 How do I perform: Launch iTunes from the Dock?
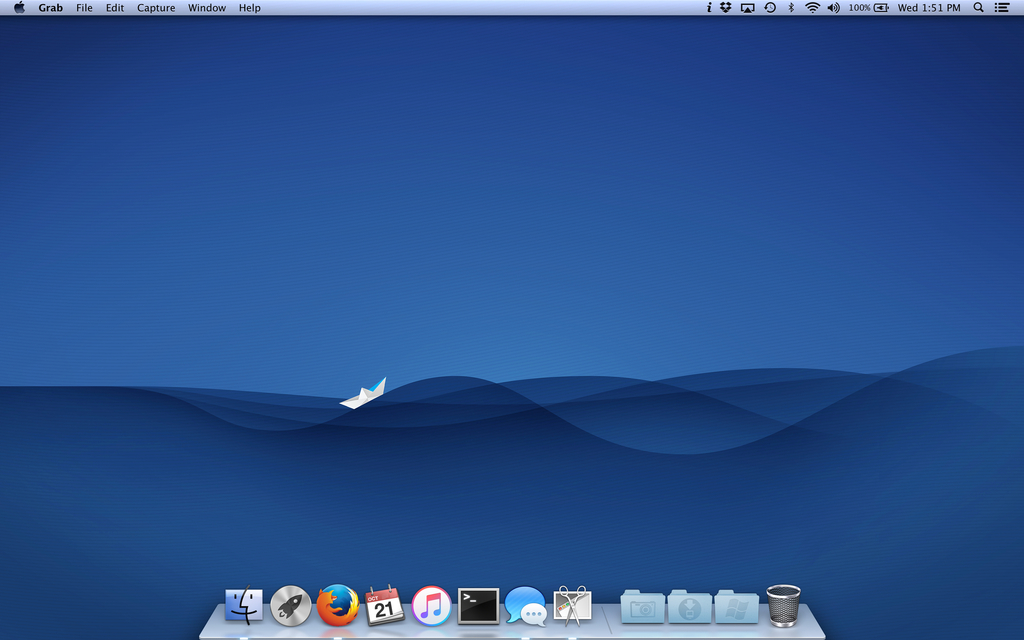coord(431,605)
